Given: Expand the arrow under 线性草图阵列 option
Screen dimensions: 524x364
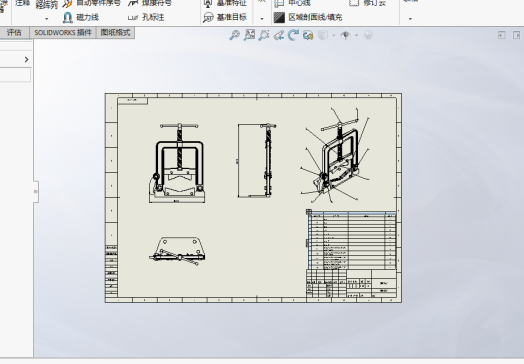Looking at the screenshot, I should [x=46, y=19].
